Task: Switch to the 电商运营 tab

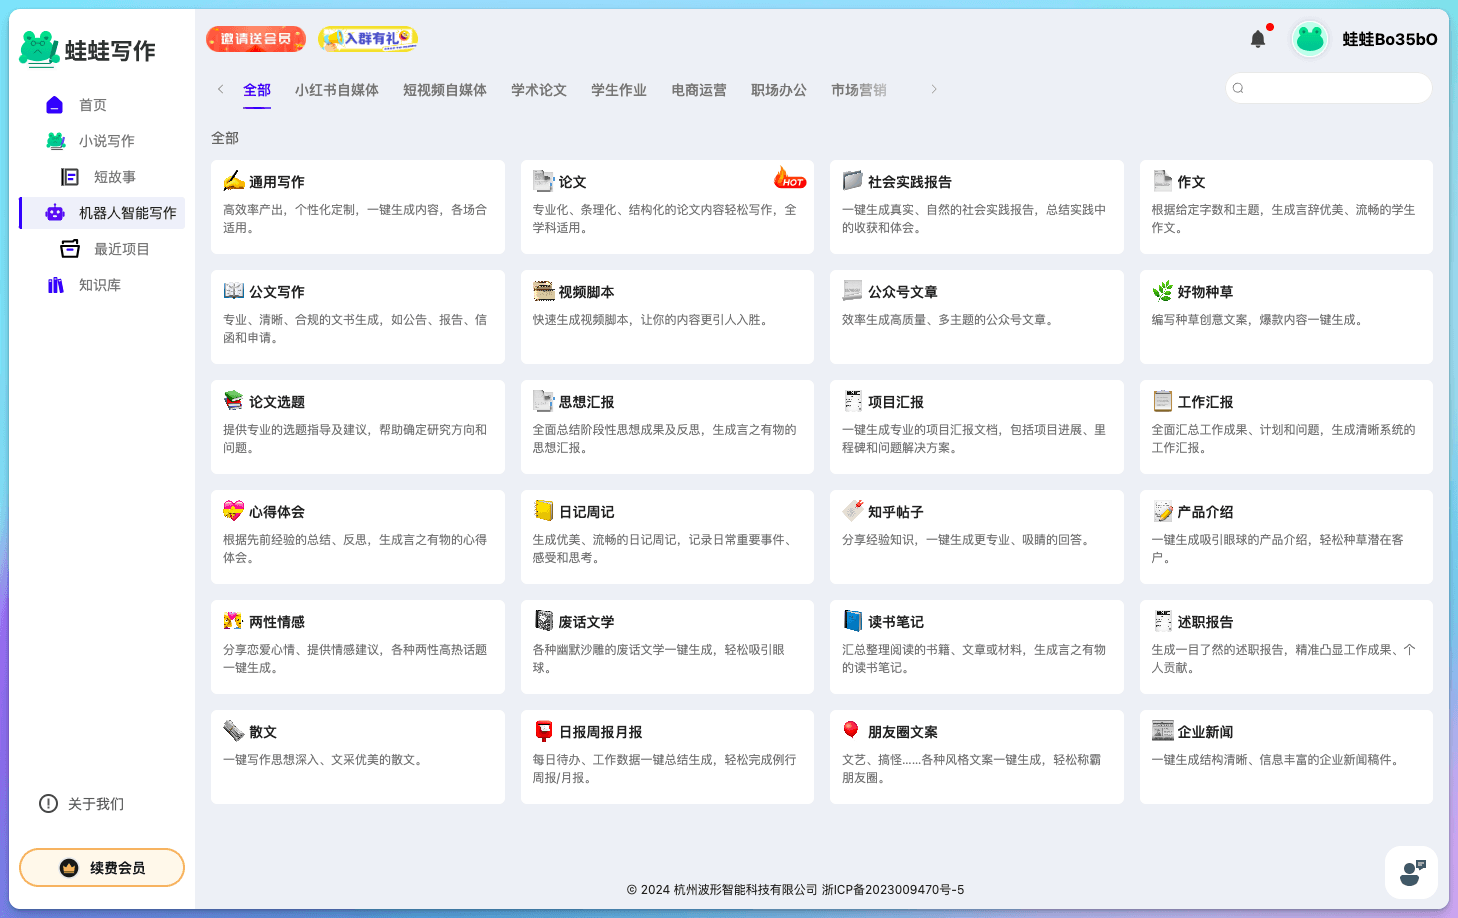Action: (699, 90)
